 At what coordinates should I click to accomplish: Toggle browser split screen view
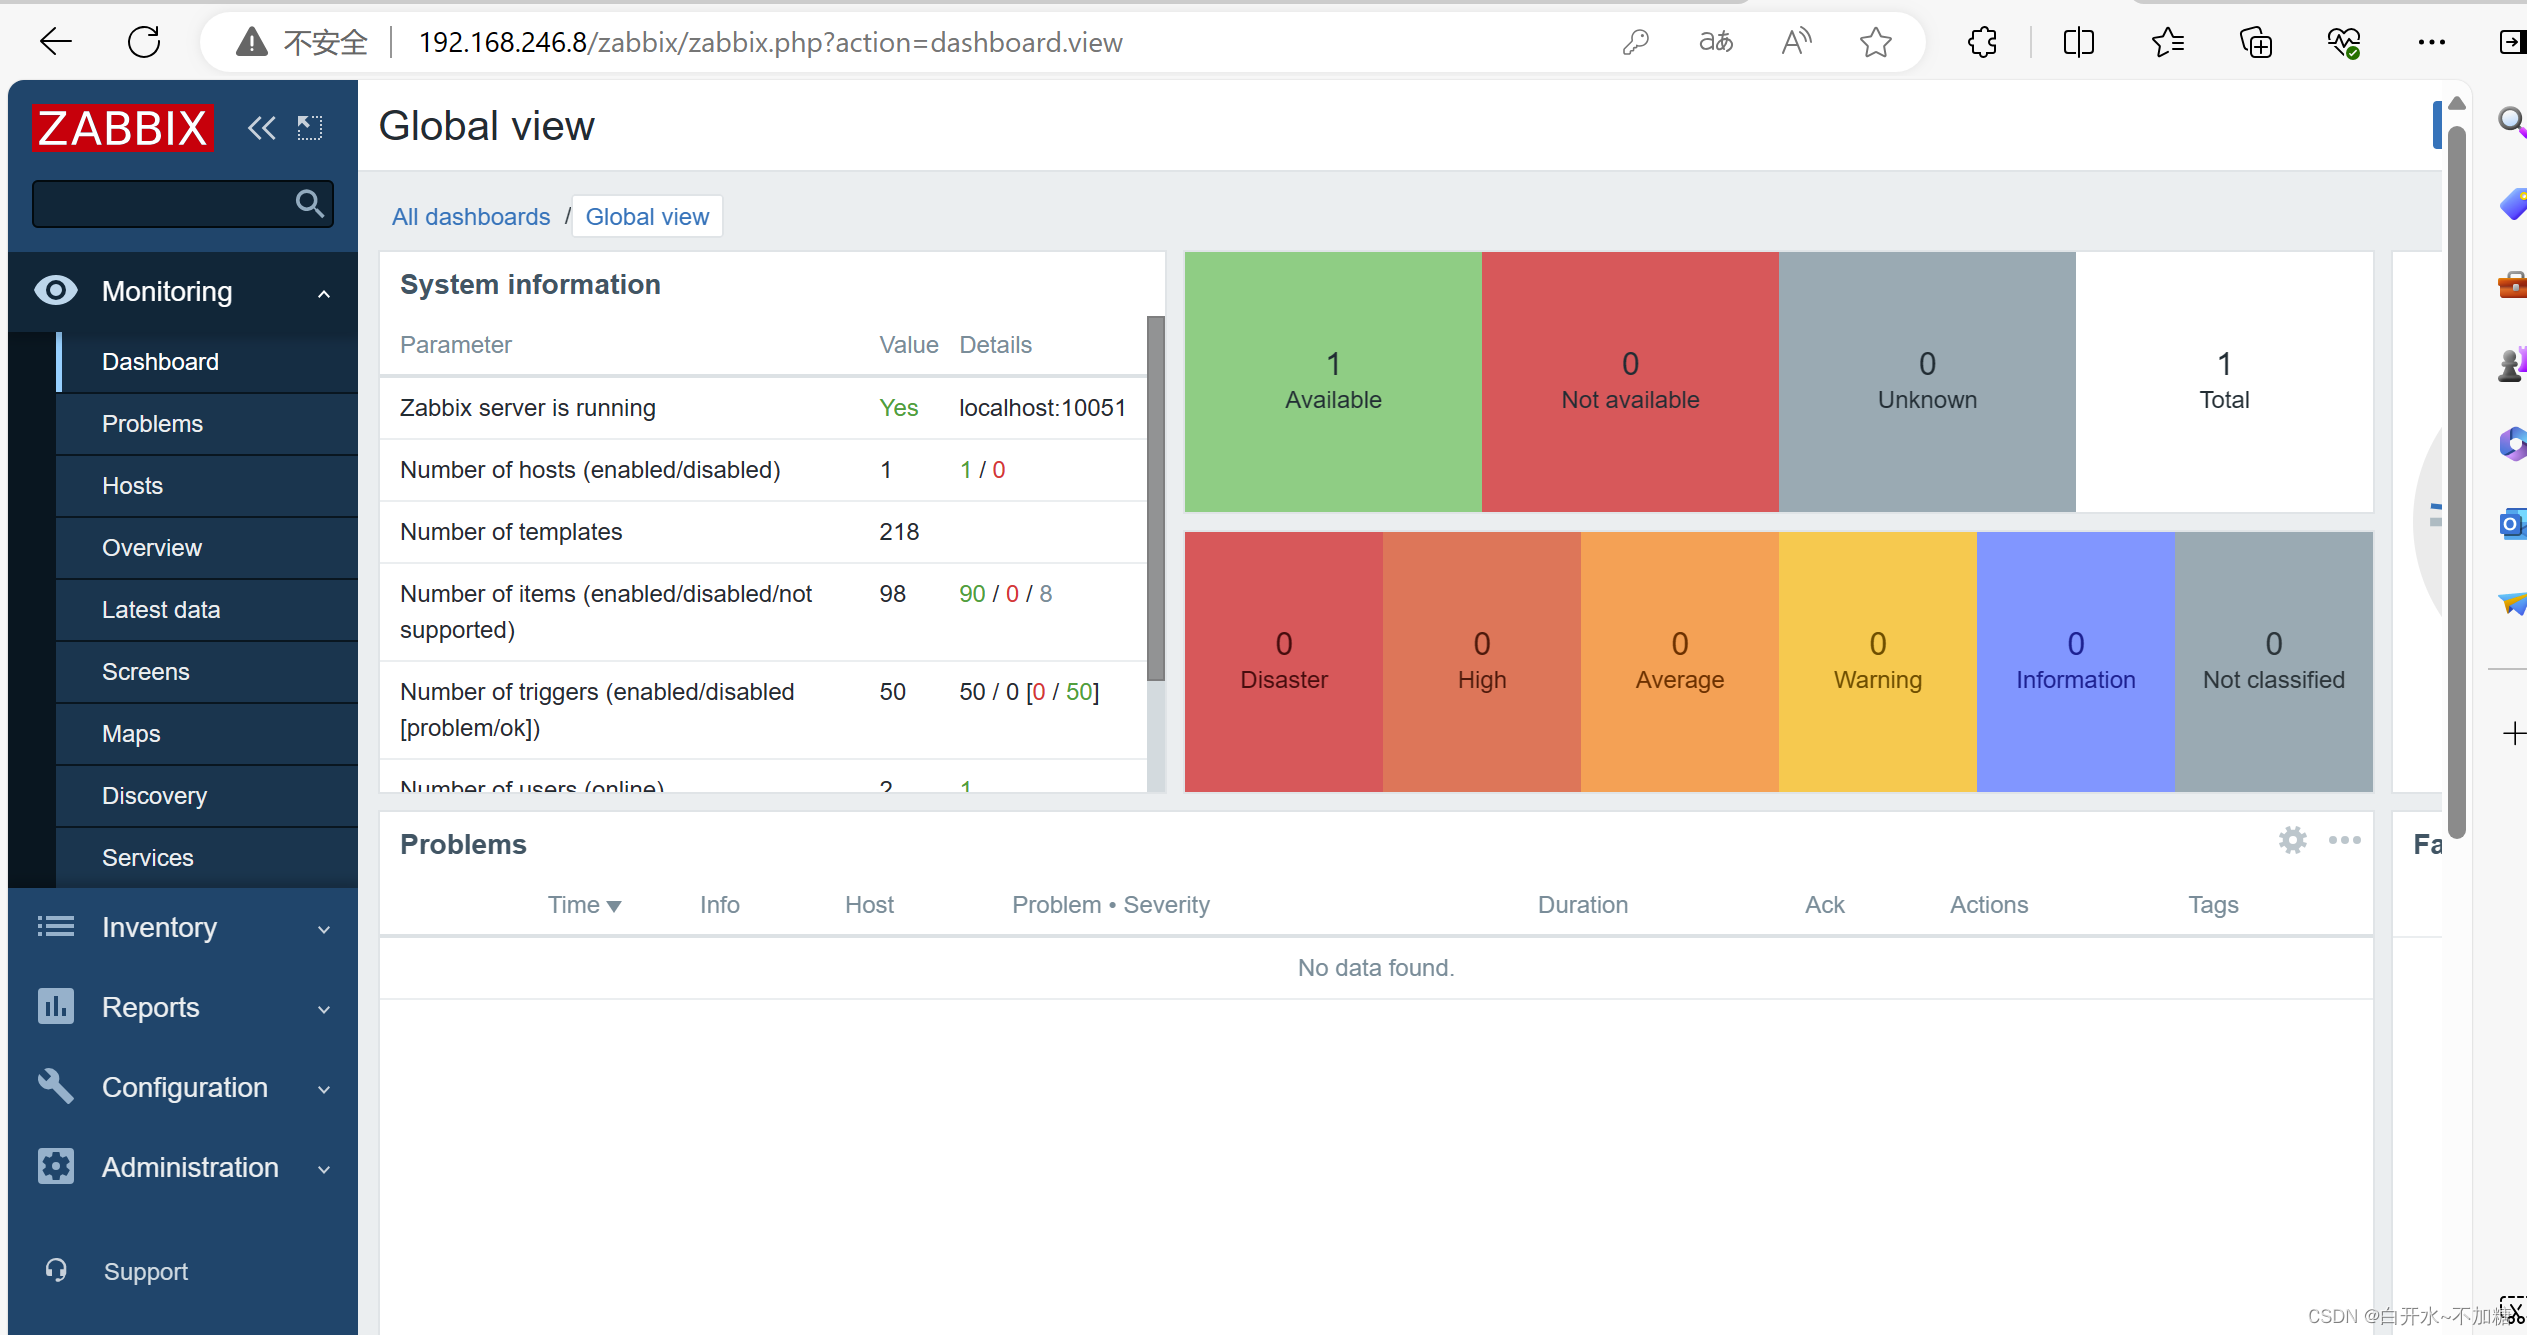(x=2078, y=42)
